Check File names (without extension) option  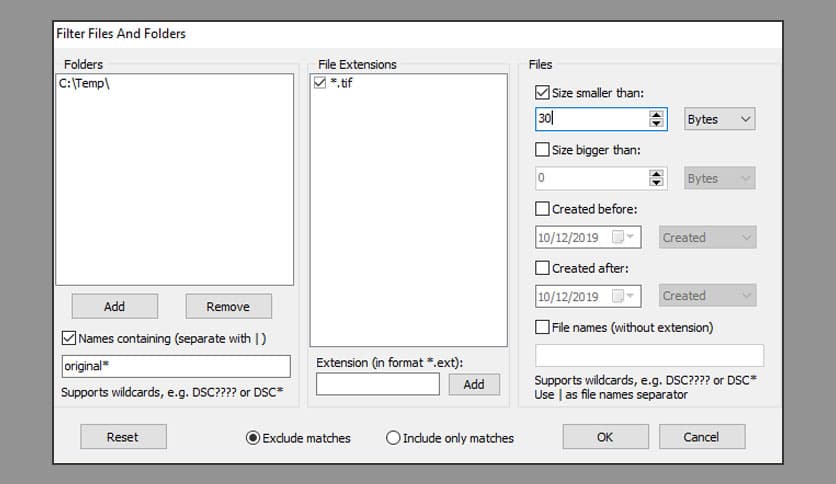pyautogui.click(x=542, y=327)
